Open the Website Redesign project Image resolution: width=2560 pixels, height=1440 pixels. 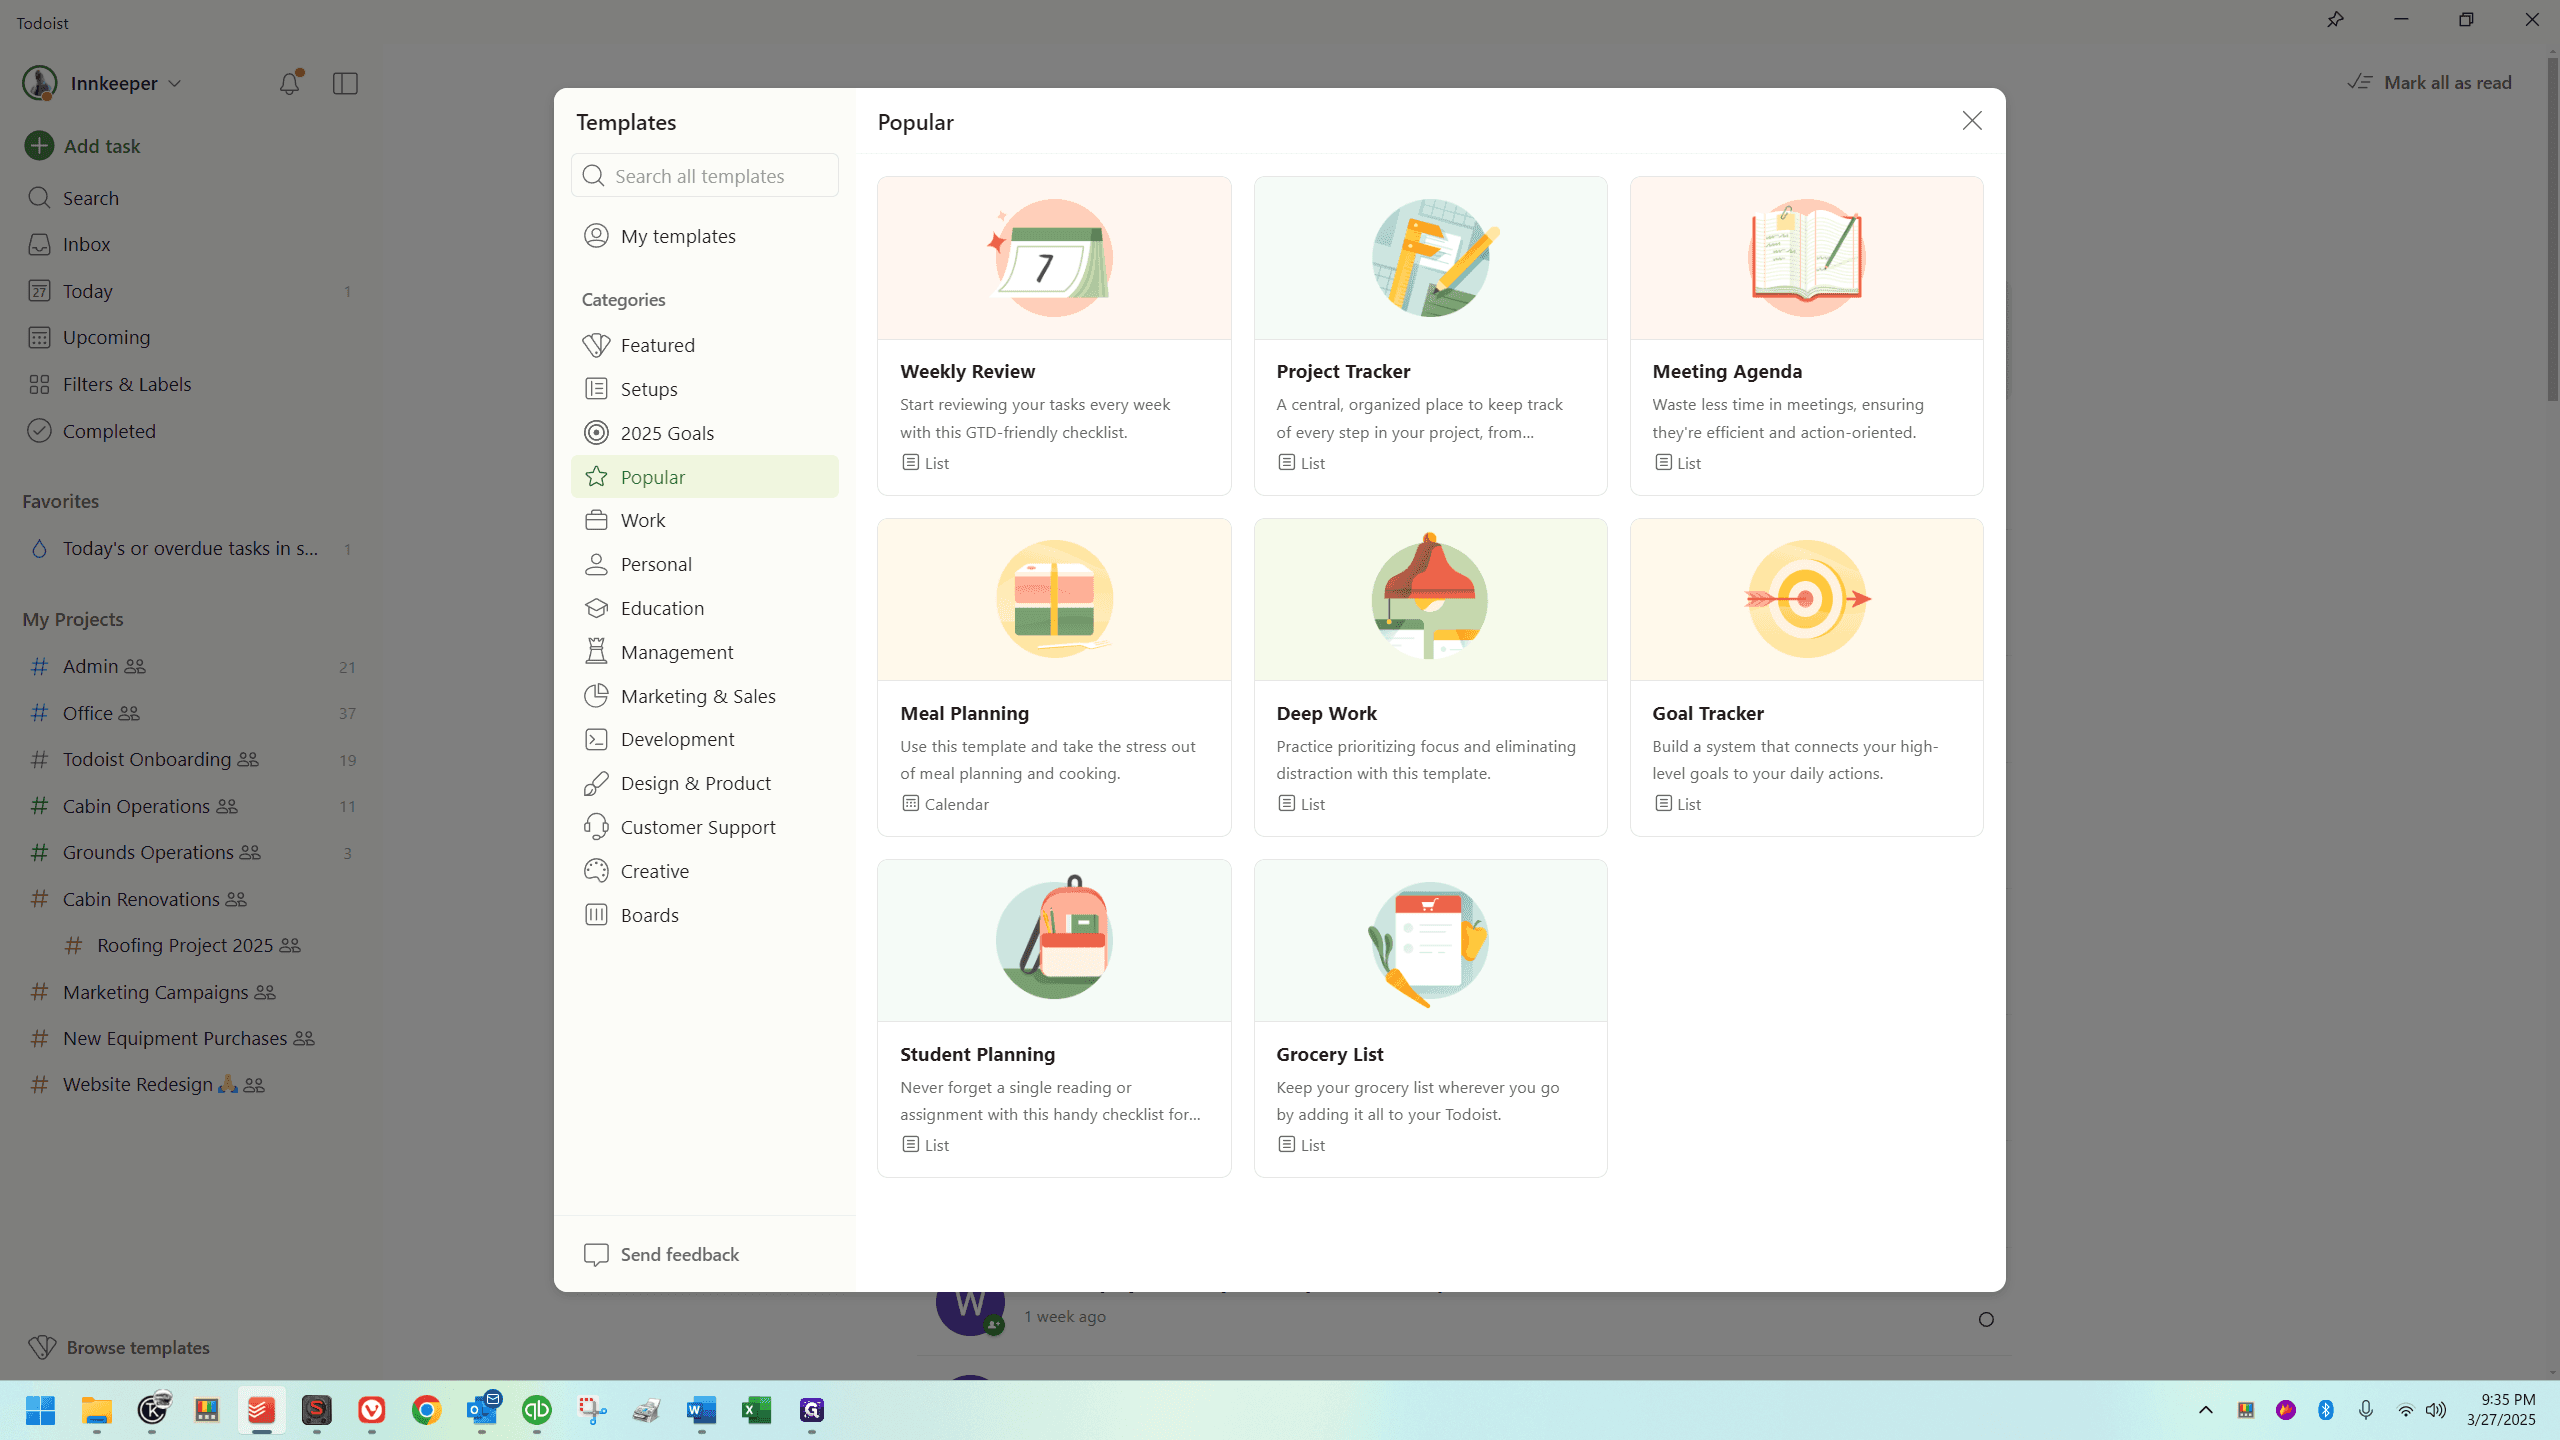coord(190,1084)
